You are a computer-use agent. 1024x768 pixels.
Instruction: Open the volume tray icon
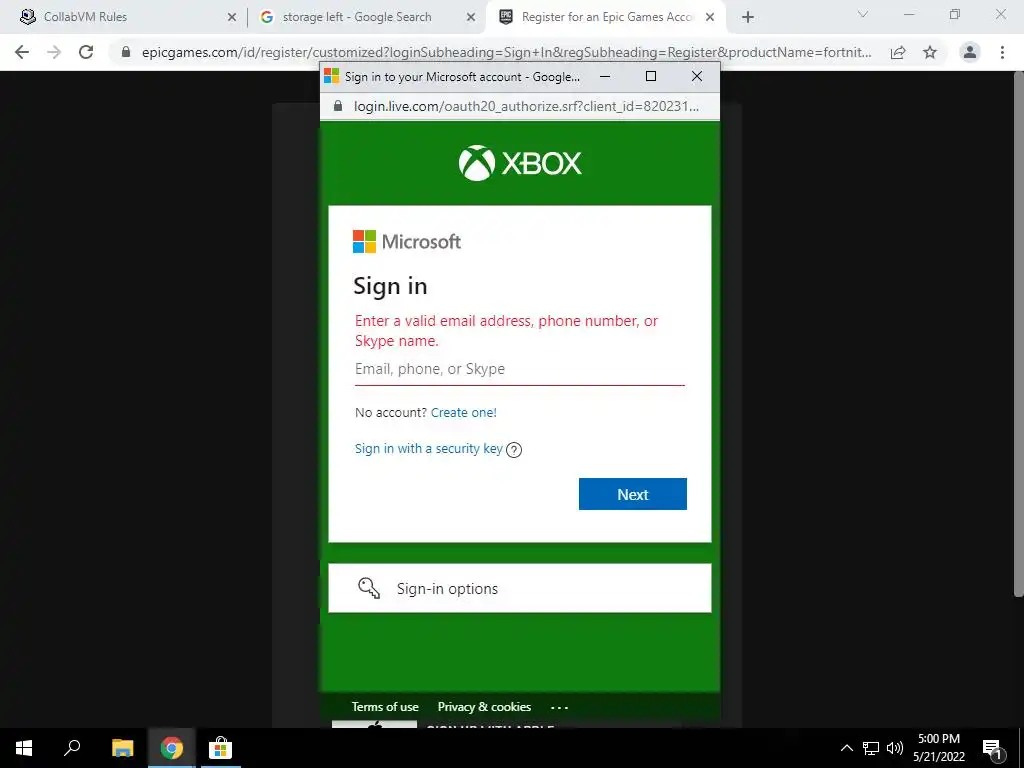coord(895,748)
